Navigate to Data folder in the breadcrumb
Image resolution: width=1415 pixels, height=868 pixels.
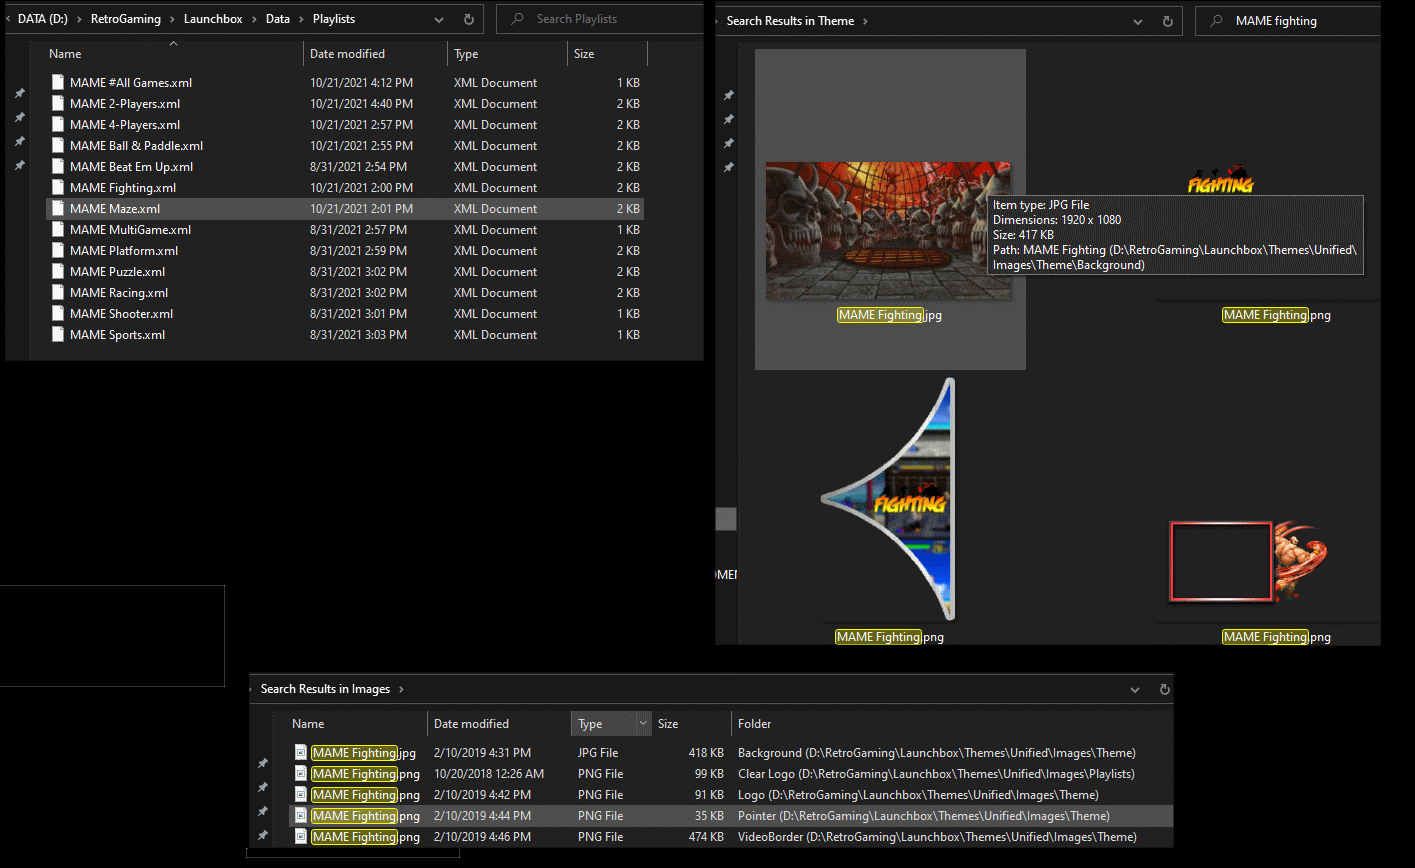(278, 19)
